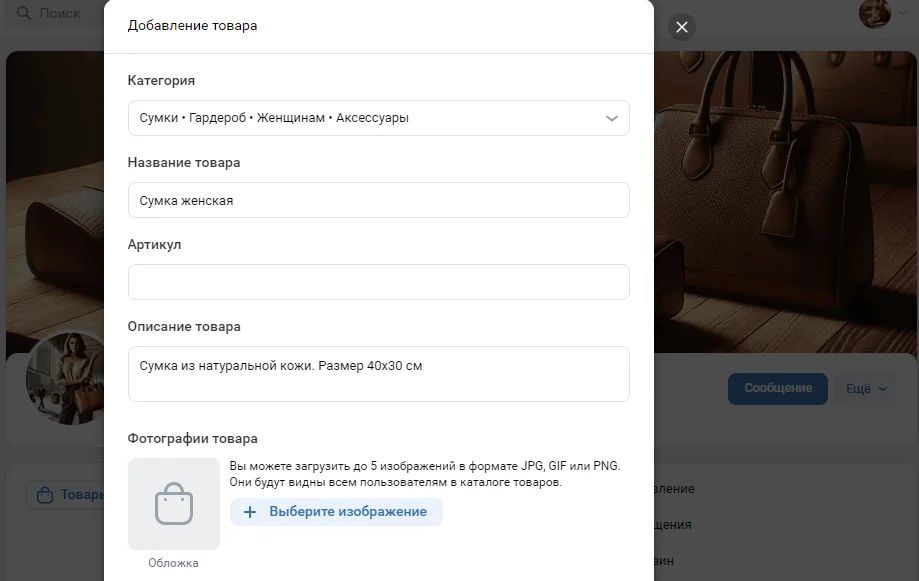The height and width of the screenshot is (581, 919).
Task: Expand the chevron beside profile avatar
Action: (903, 13)
